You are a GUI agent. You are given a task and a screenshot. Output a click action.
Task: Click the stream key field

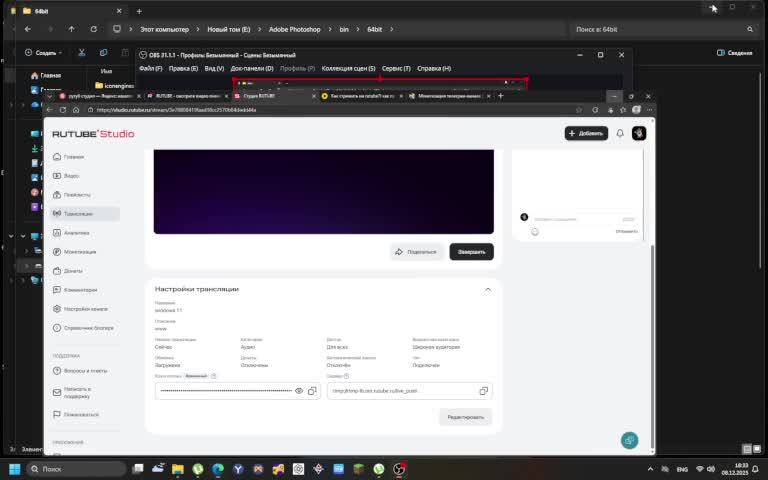tap(238, 391)
